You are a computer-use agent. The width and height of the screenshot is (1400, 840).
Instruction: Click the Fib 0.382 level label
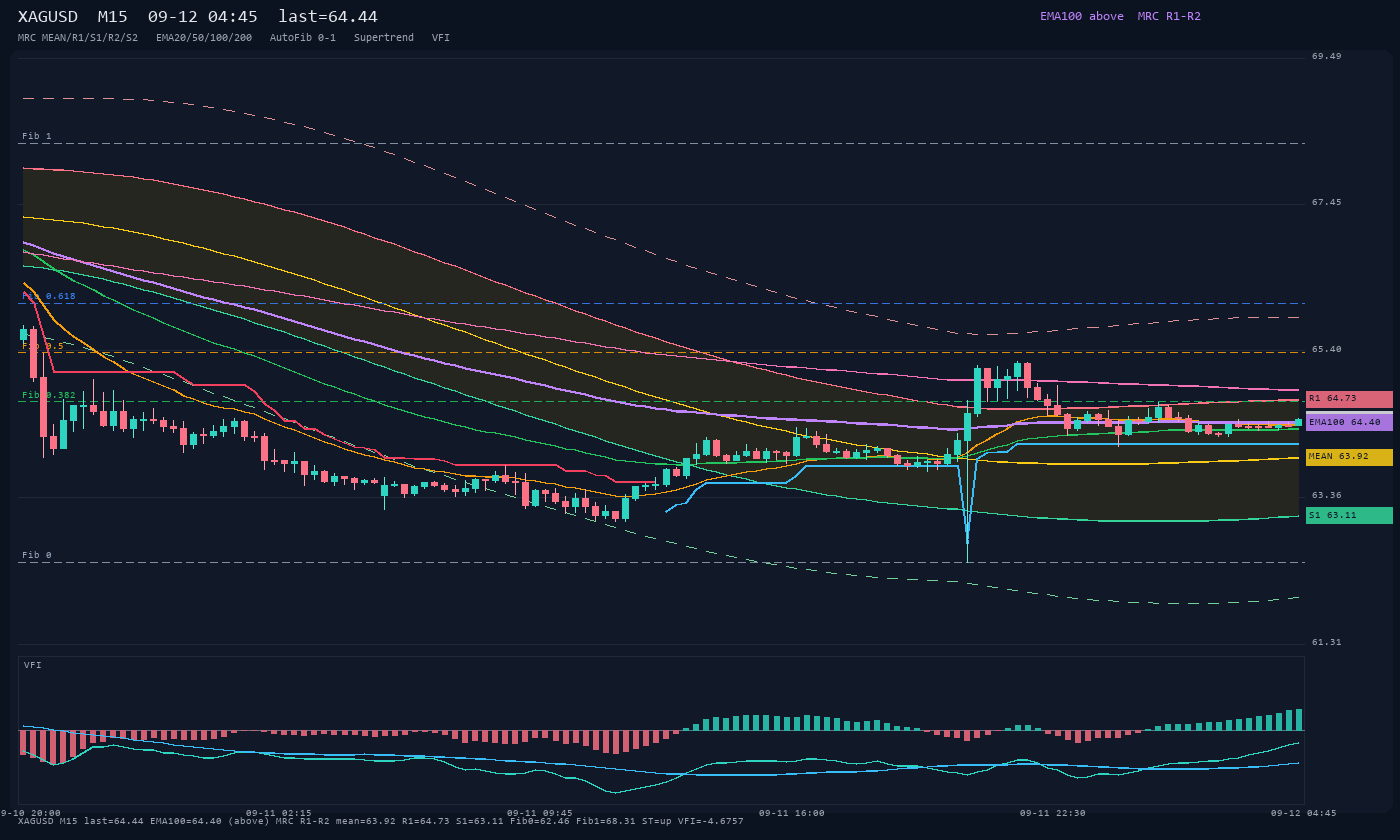tap(49, 395)
